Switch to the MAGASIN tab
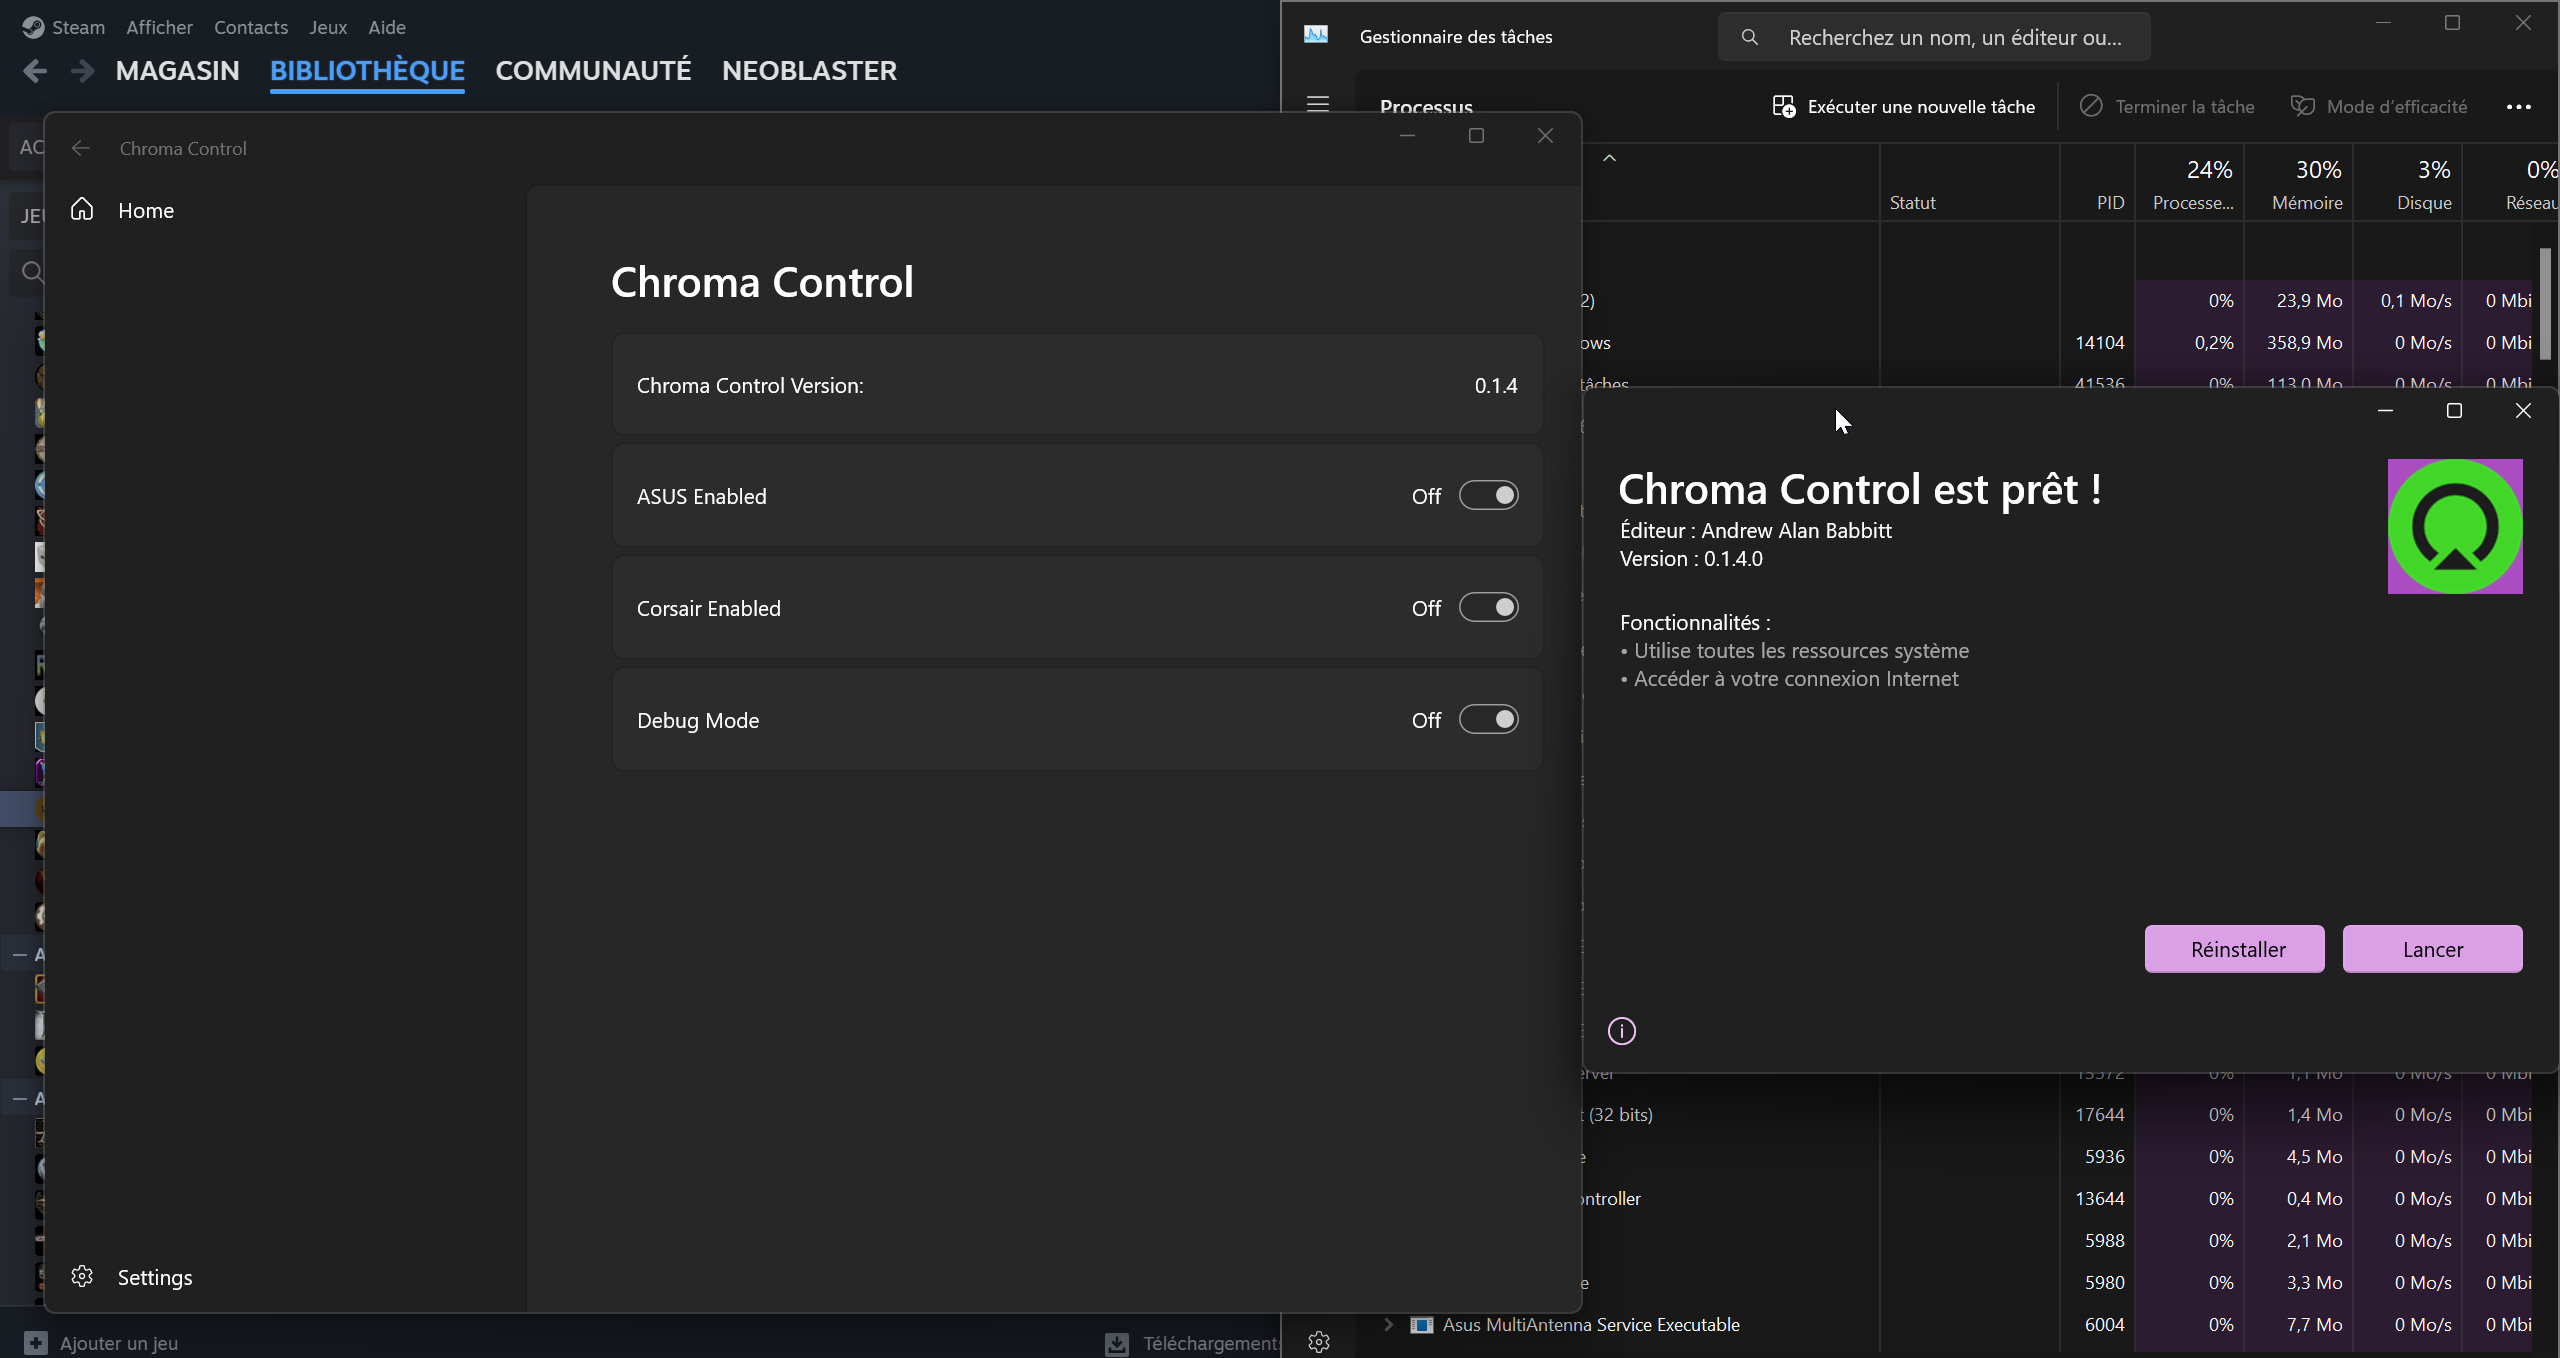Image resolution: width=2560 pixels, height=1358 pixels. [178, 70]
